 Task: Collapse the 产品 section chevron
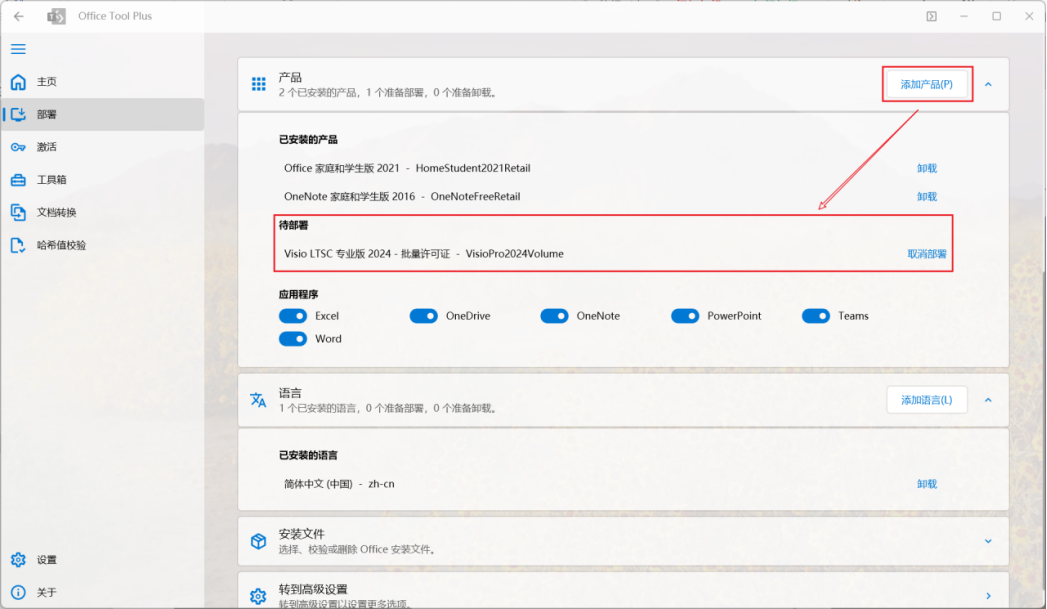point(988,84)
